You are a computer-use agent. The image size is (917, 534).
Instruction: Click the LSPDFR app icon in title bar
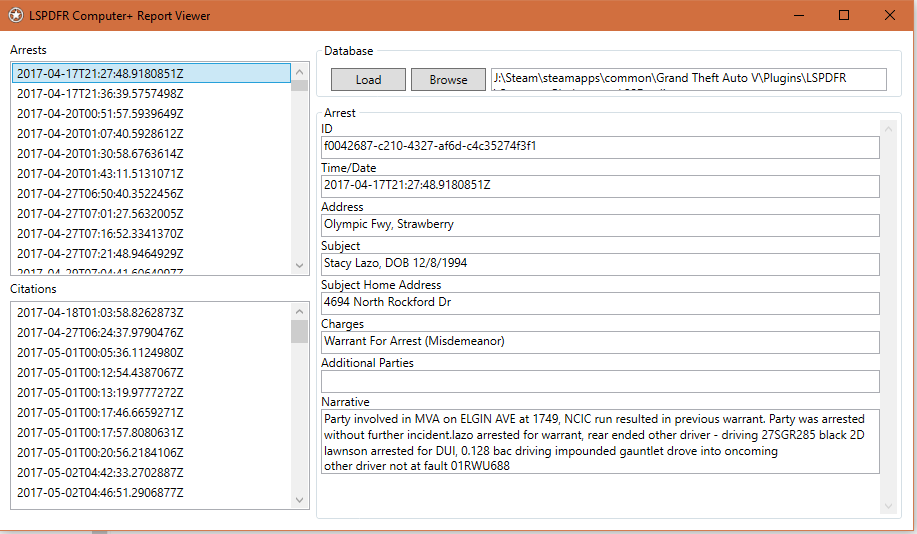(15, 15)
